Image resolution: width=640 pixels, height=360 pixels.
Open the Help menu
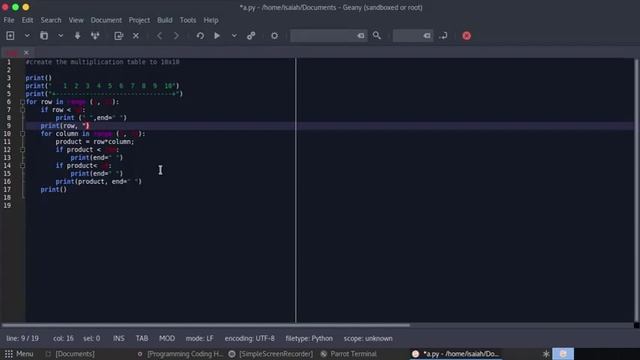211,20
